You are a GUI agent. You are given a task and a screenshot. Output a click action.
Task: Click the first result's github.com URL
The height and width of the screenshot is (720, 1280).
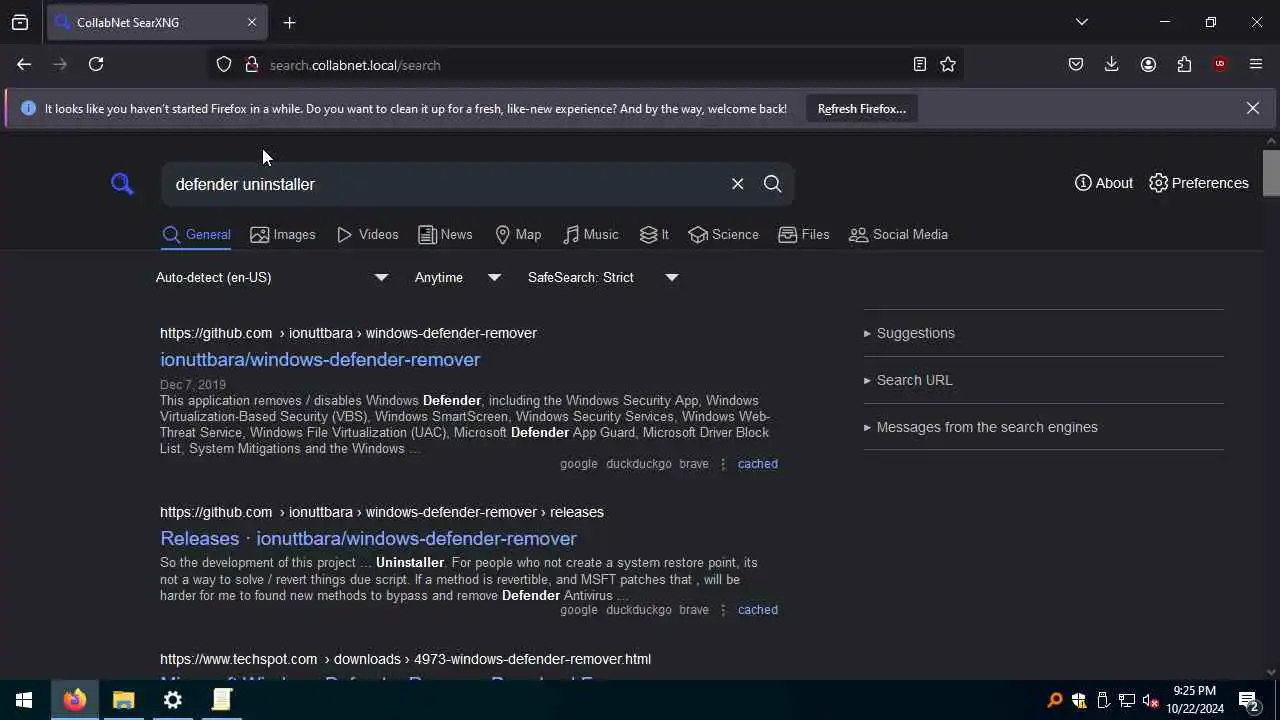(348, 333)
